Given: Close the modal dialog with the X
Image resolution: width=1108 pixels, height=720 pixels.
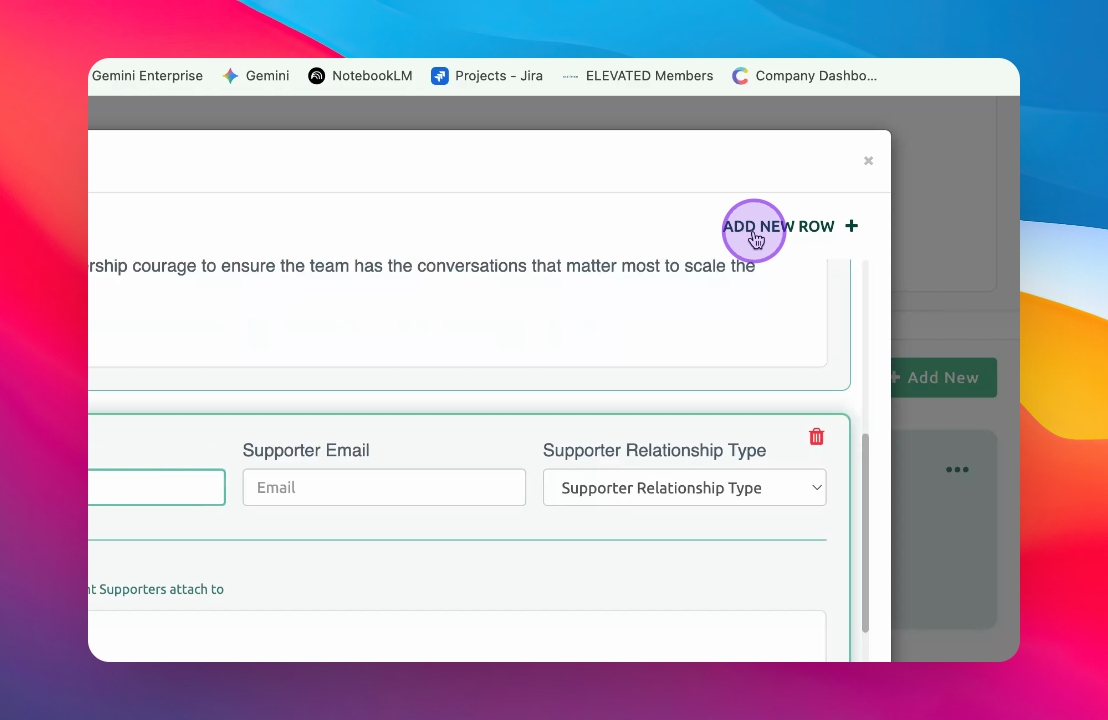Looking at the screenshot, I should pos(868,160).
